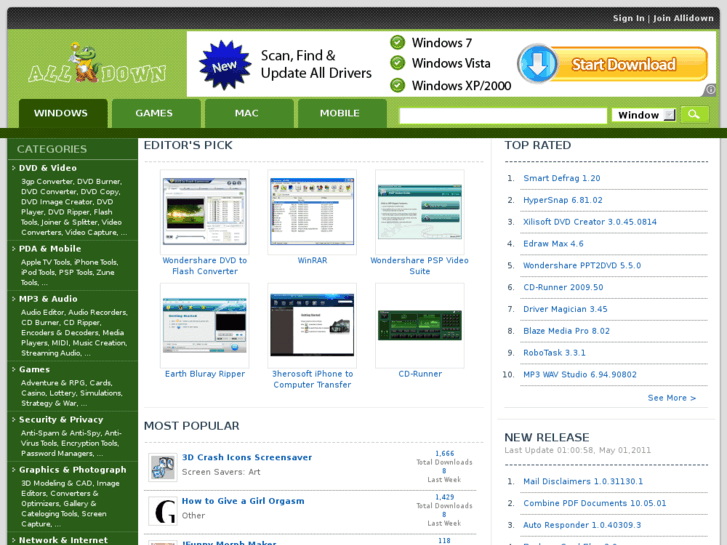Image resolution: width=727 pixels, height=545 pixels.
Task: Open CD-Runner 2009.50 link
Action: pos(563,287)
